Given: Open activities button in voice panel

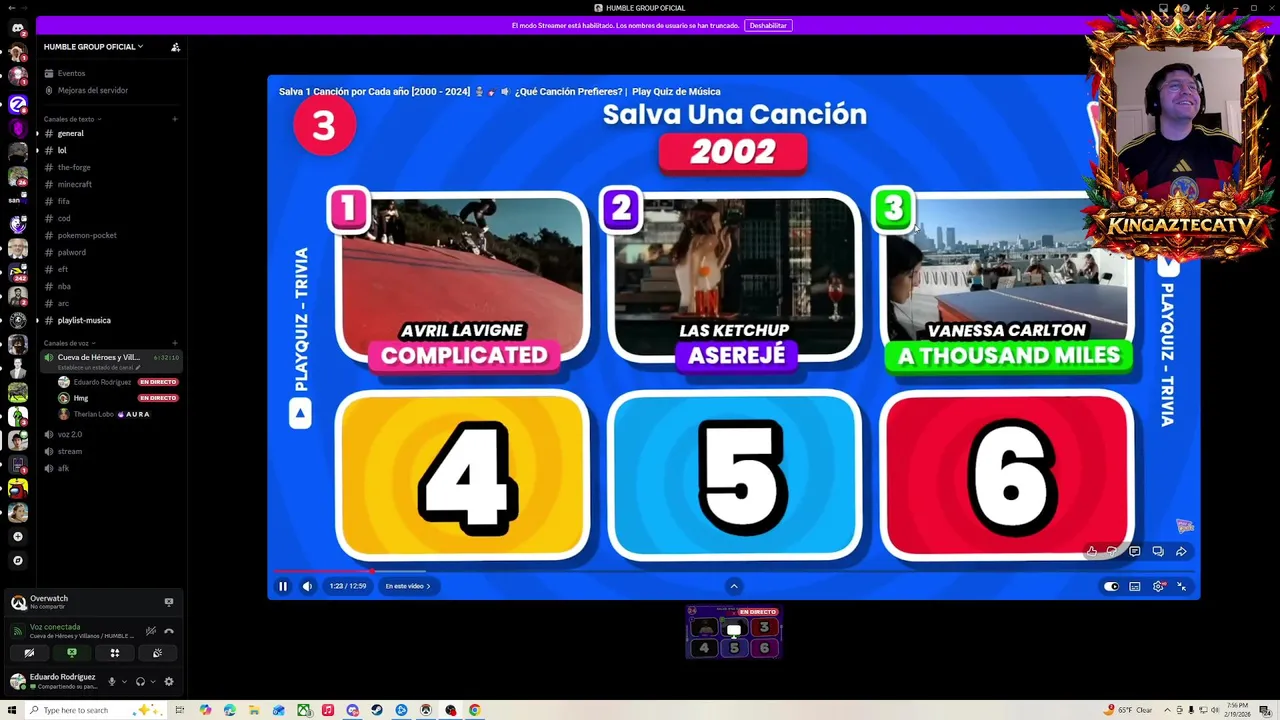Looking at the screenshot, I should 115,653.
